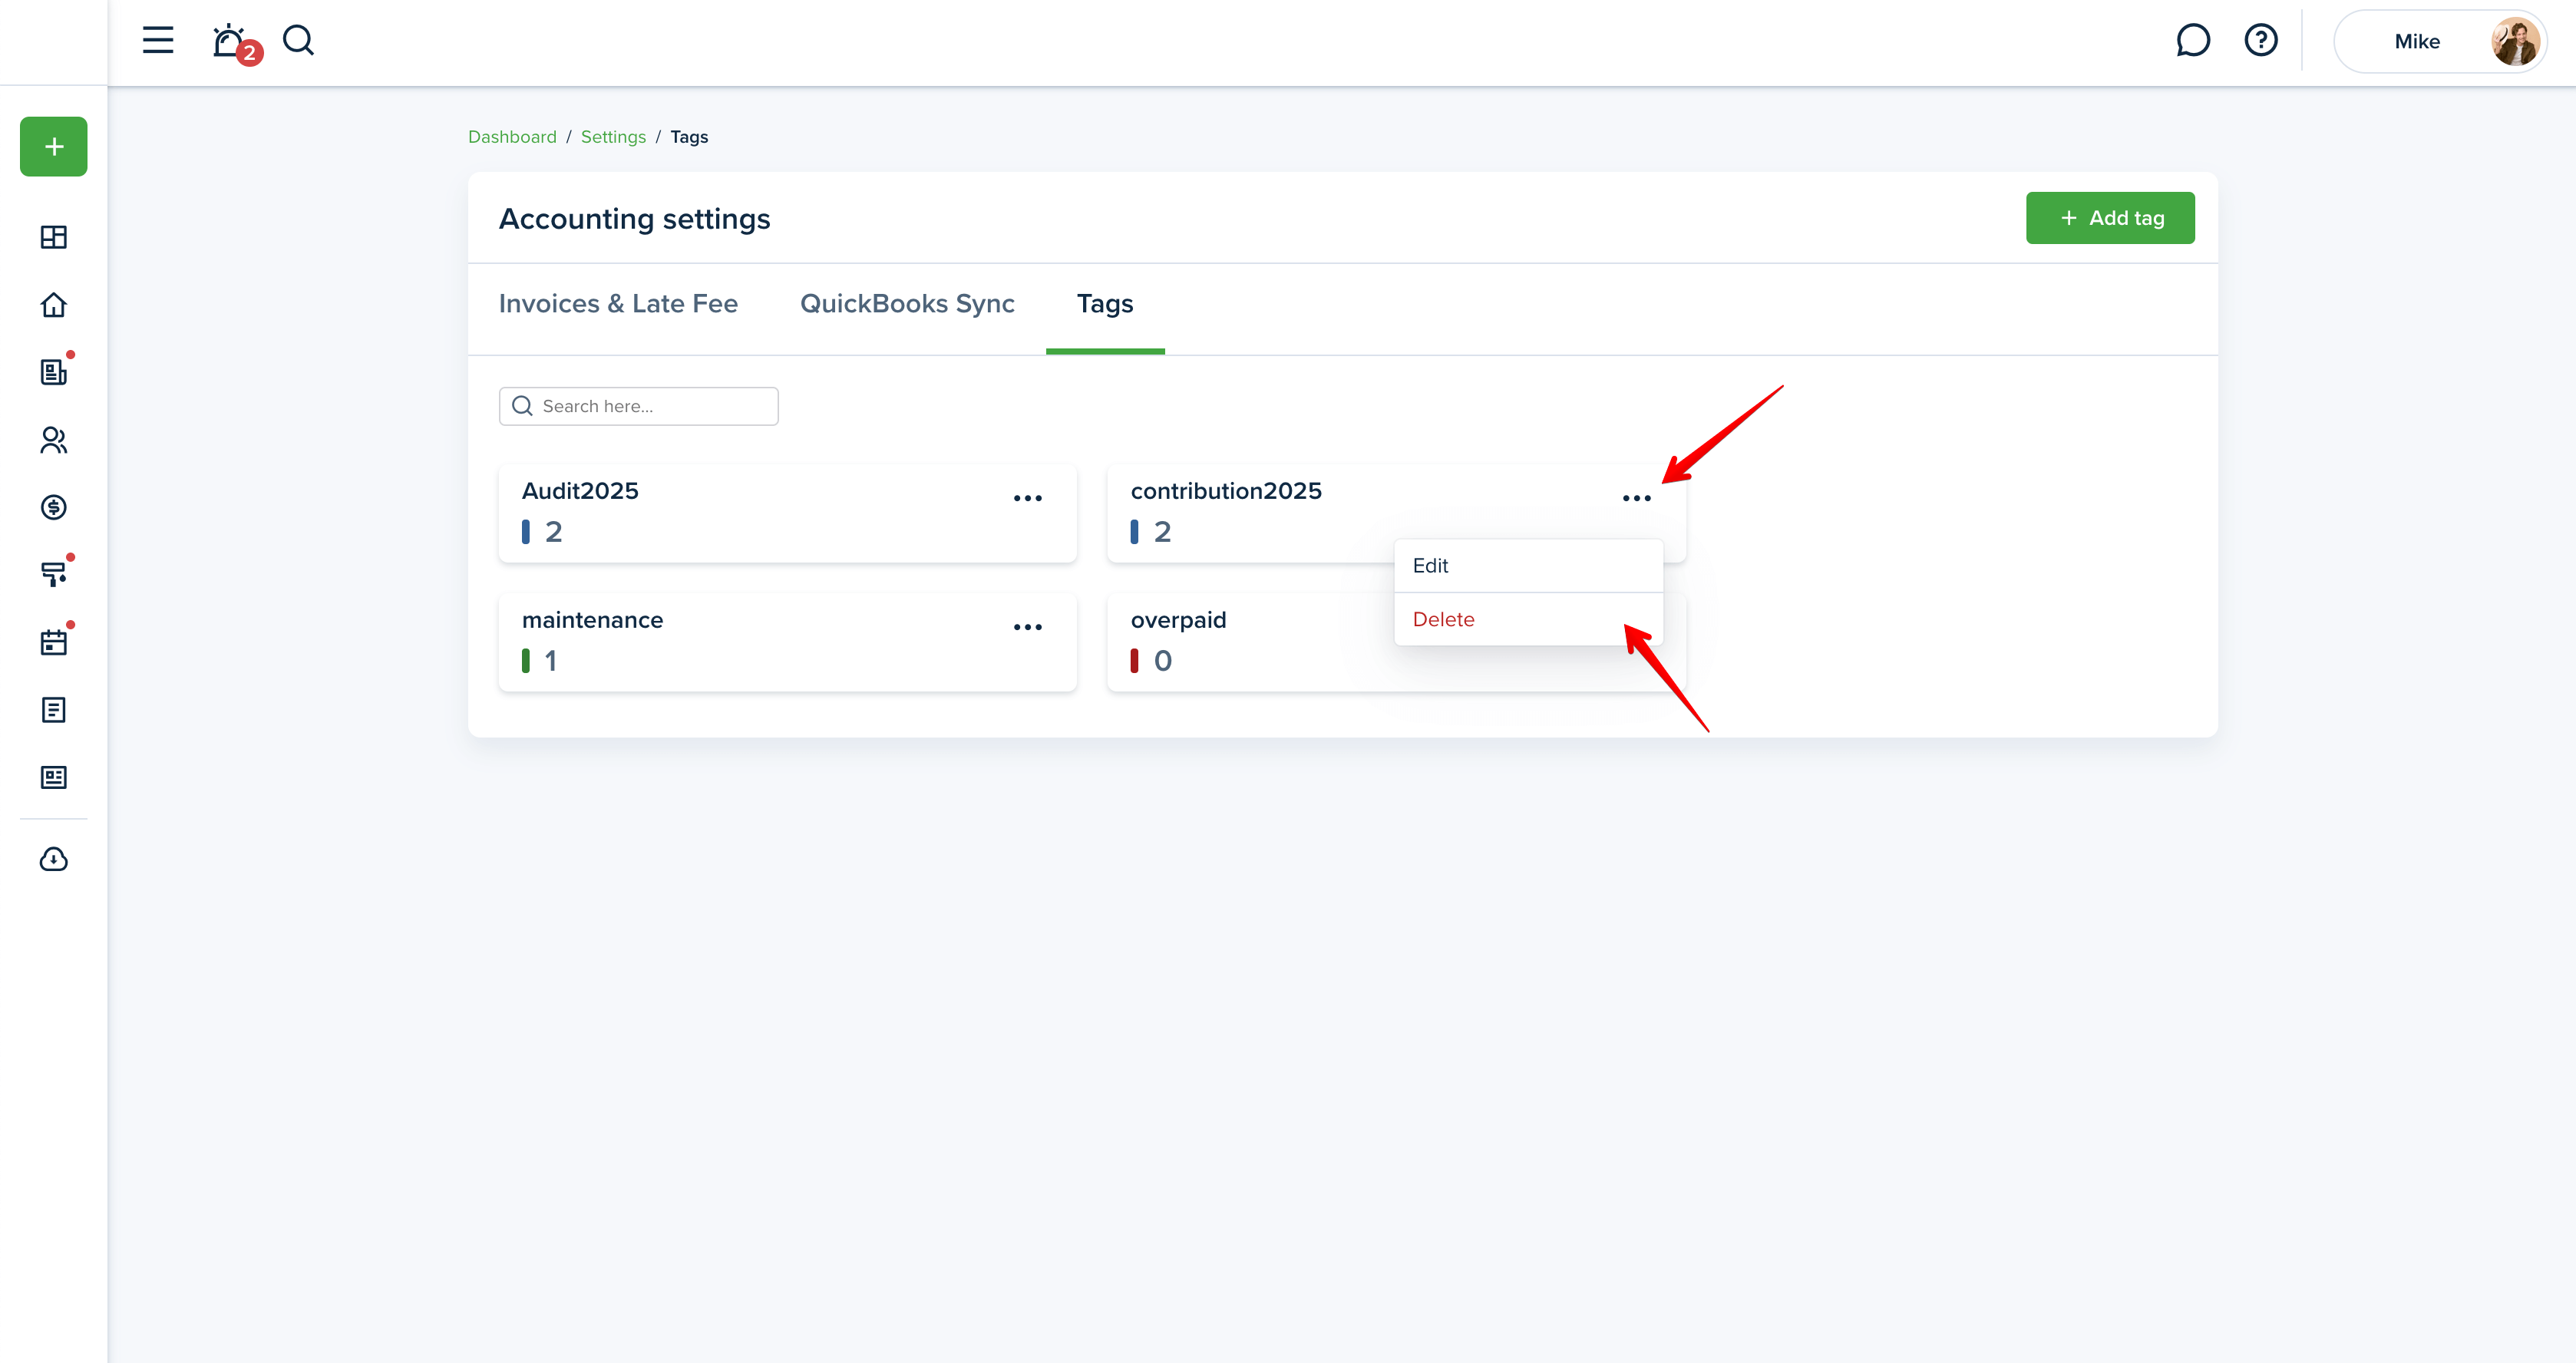Switch to Invoices & Late Fee tab
Viewport: 2576px width, 1363px height.
point(618,303)
